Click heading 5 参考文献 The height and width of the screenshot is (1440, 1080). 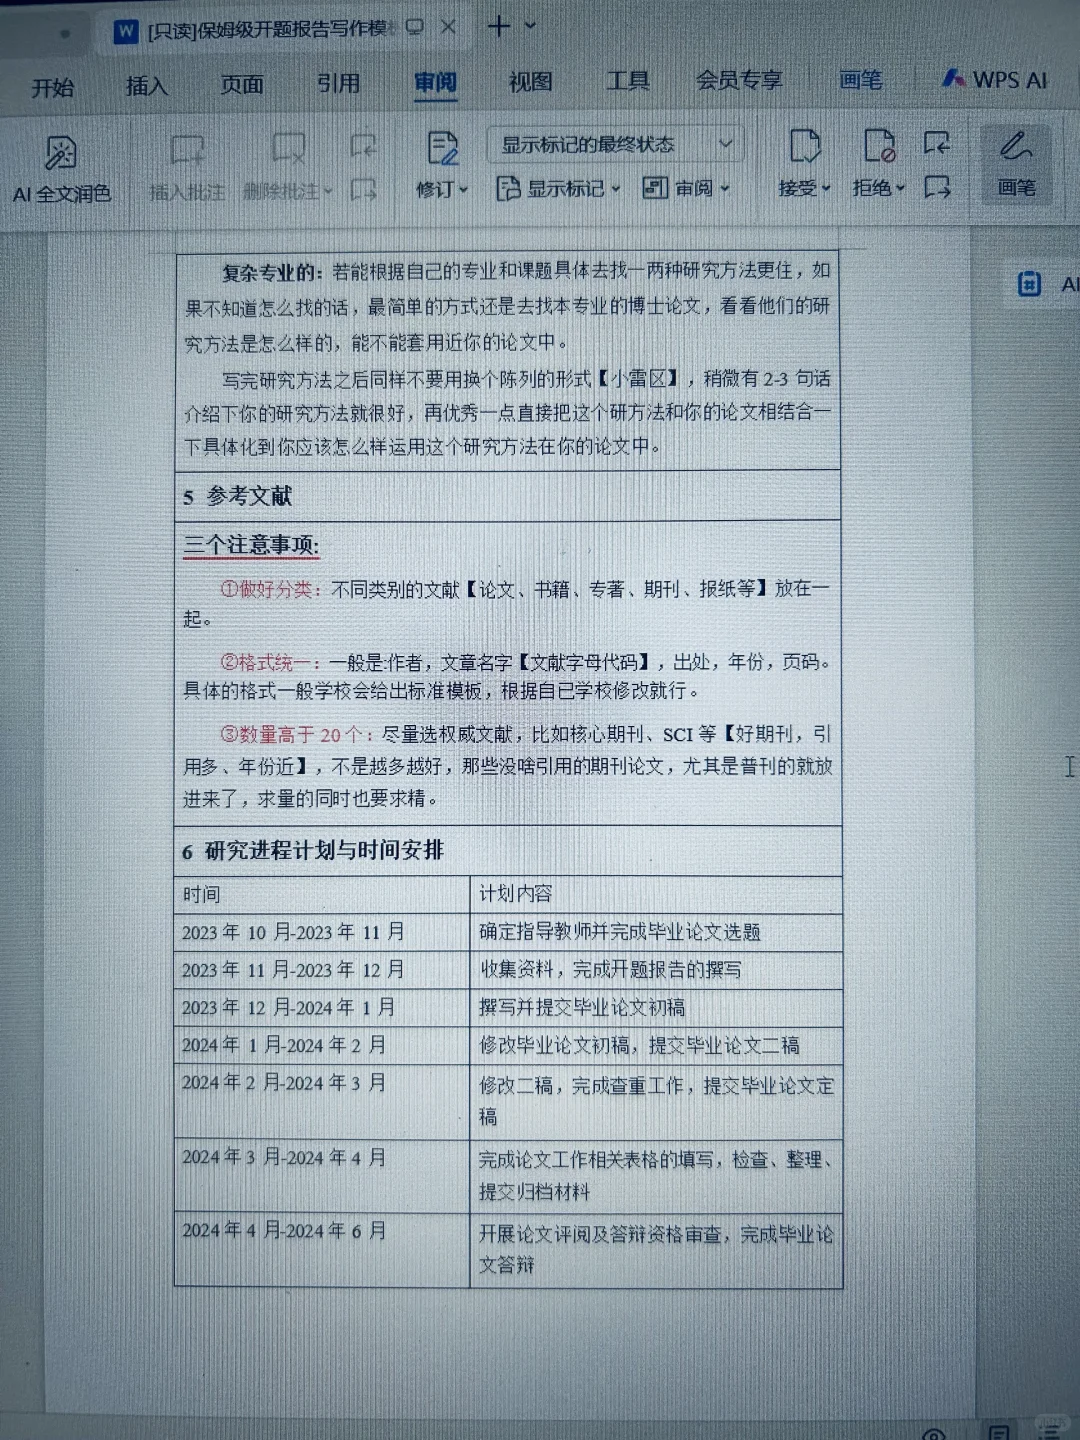[x=237, y=496]
